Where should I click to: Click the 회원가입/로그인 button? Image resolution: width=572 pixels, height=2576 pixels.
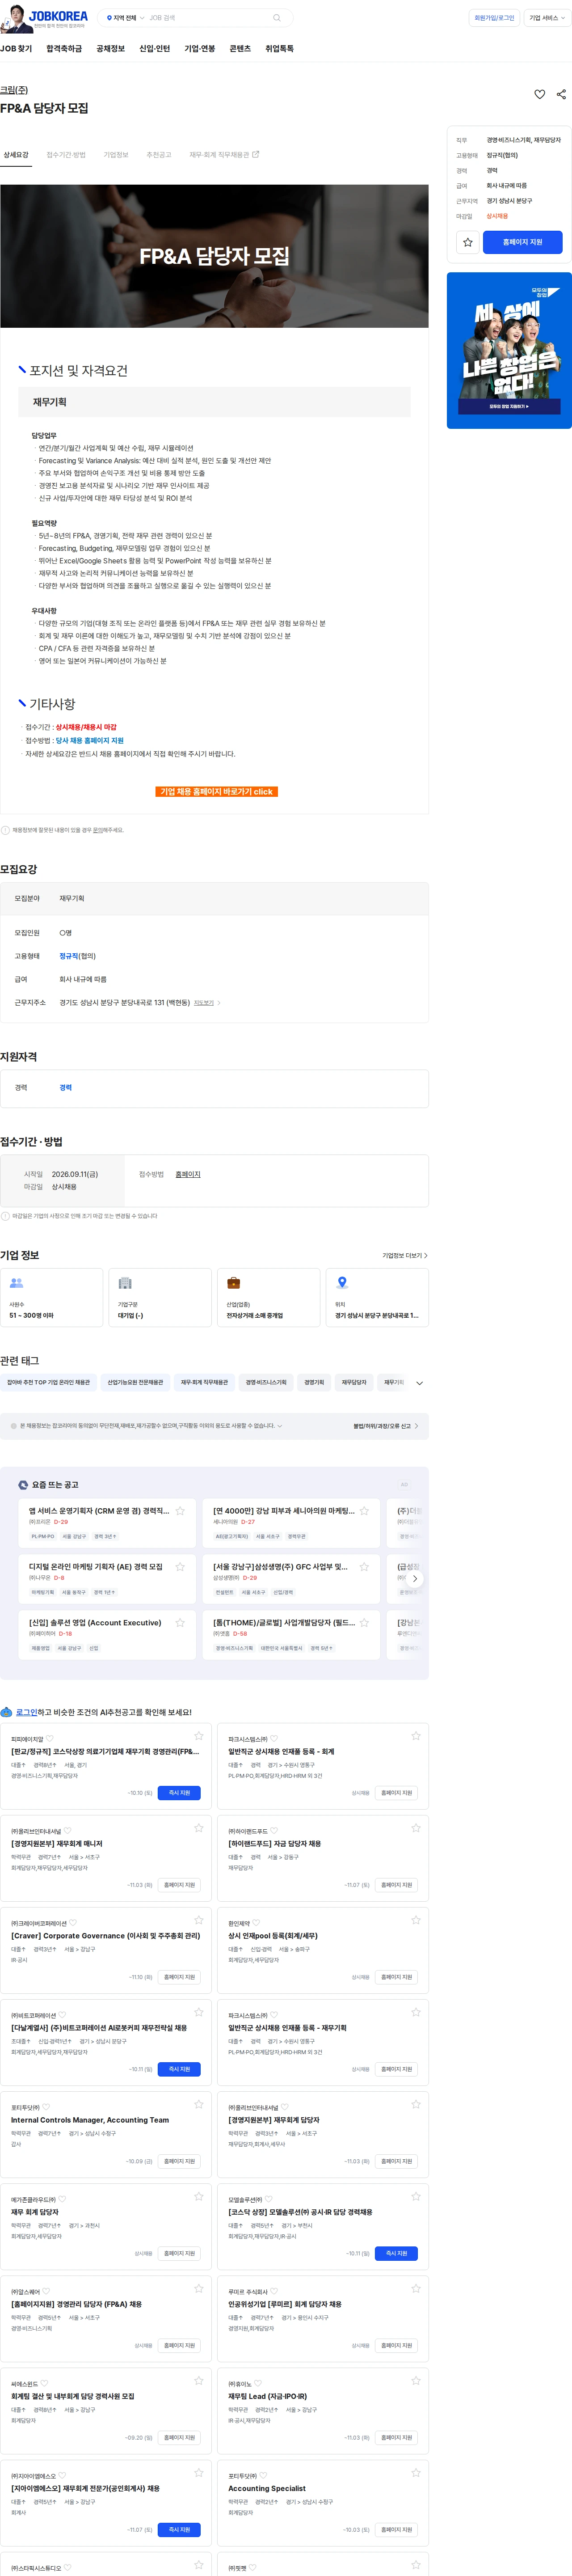pos(494,18)
